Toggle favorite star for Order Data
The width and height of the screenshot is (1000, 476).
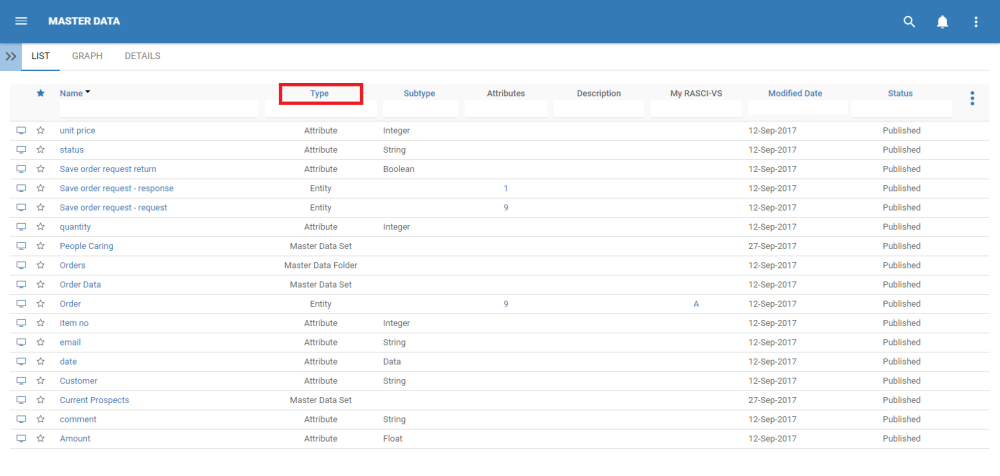pos(41,285)
